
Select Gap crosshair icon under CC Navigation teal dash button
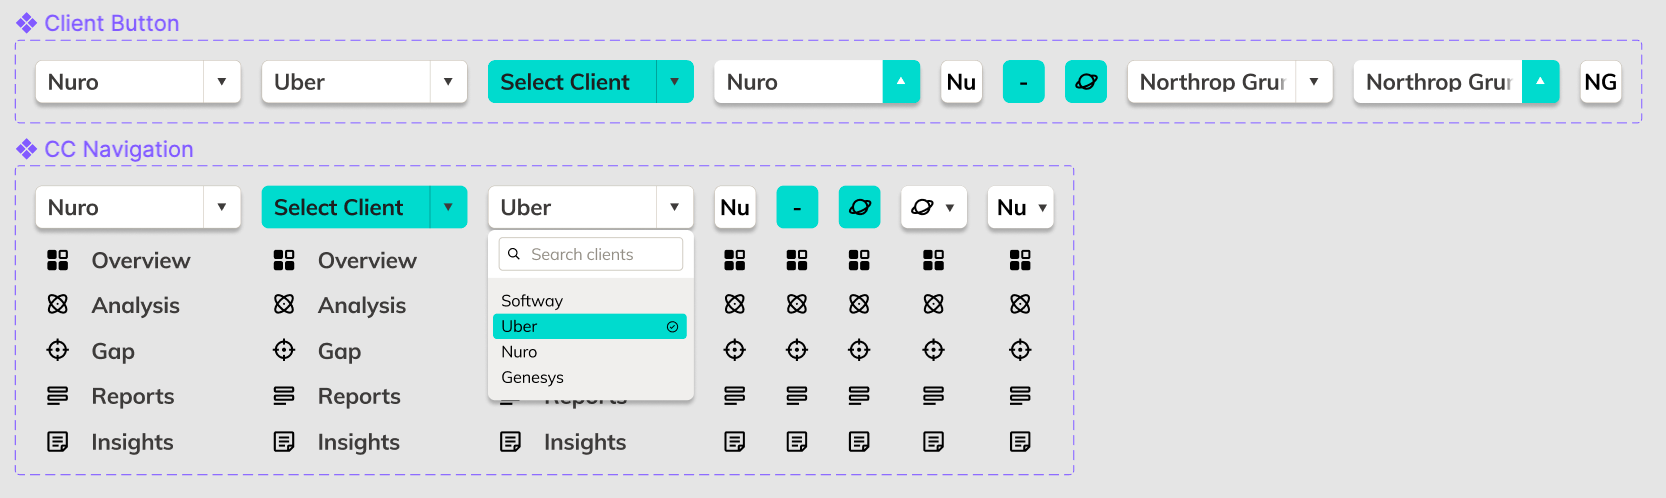797,350
